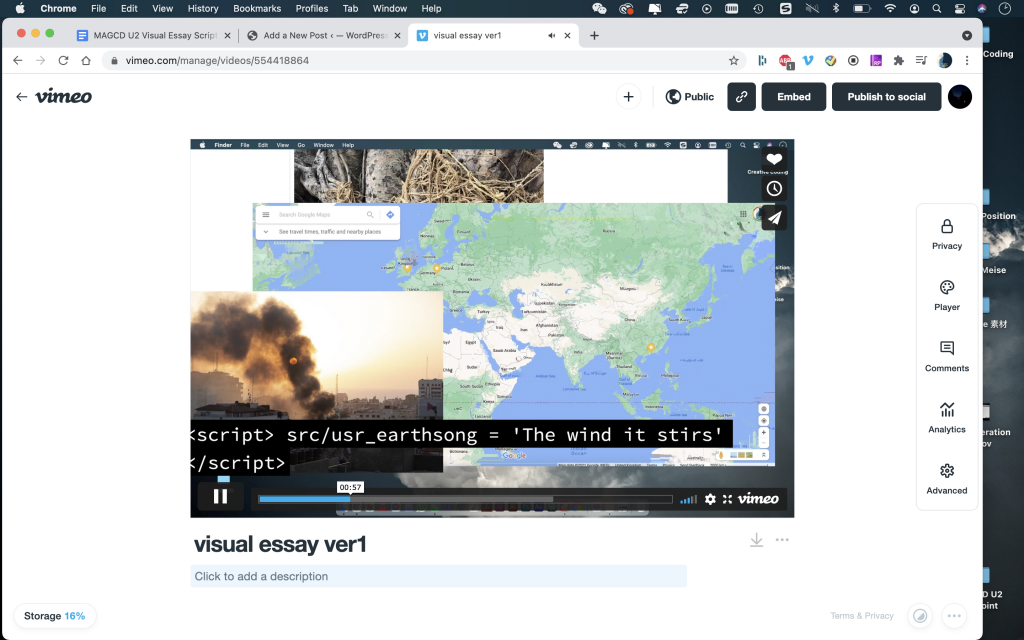Screen dimensions: 1024x640
Task: Open the Bookmarks menu
Action: (257, 8)
